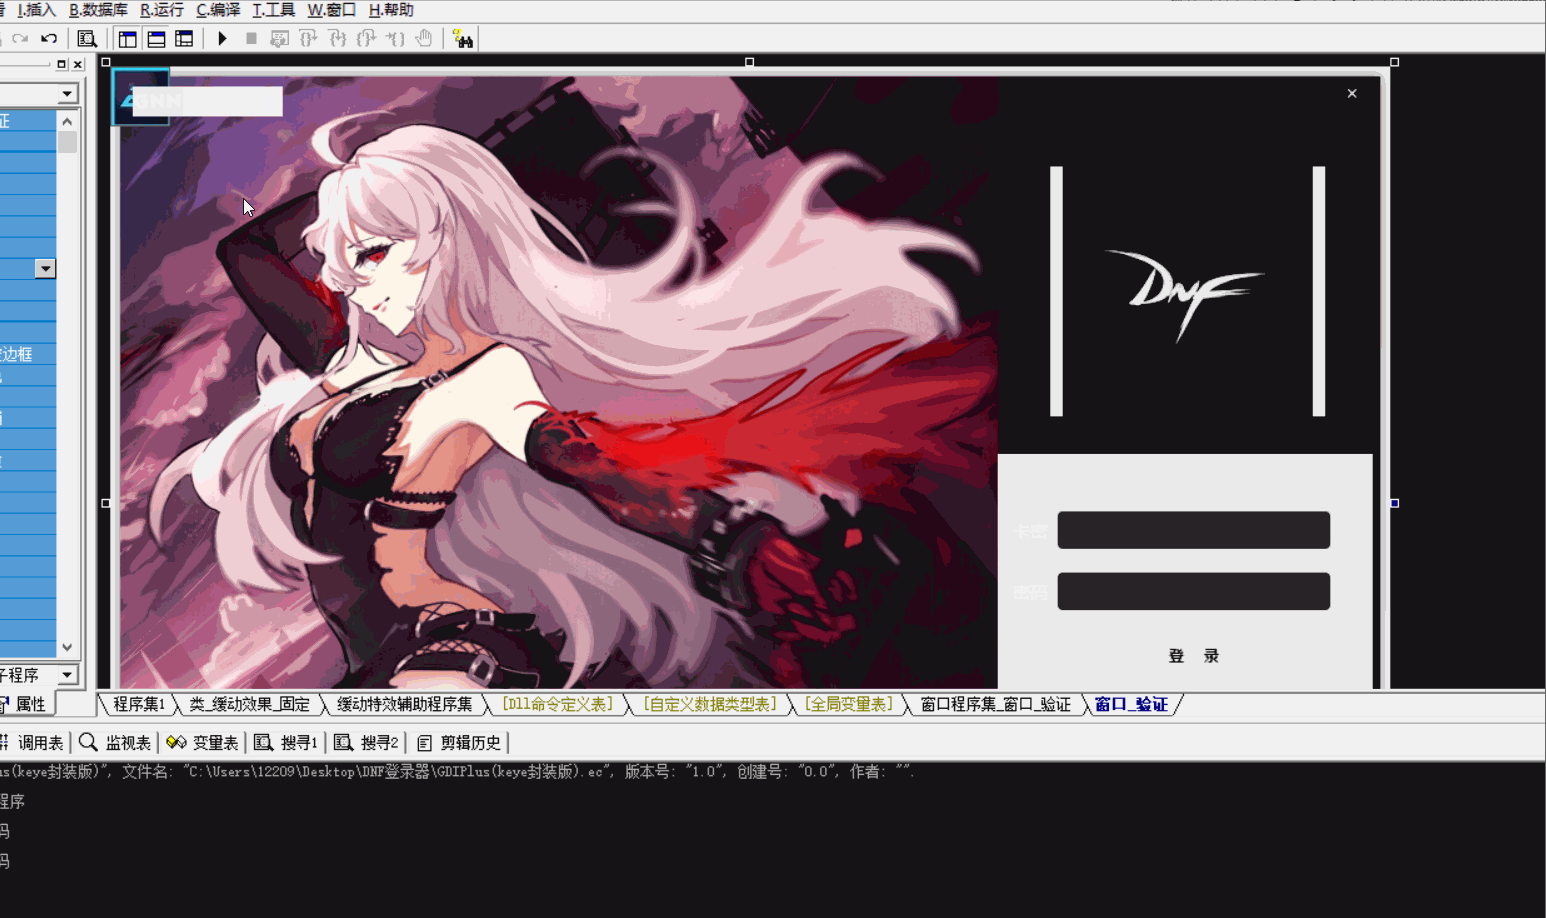Open the 剪辑历史 tab

459,742
